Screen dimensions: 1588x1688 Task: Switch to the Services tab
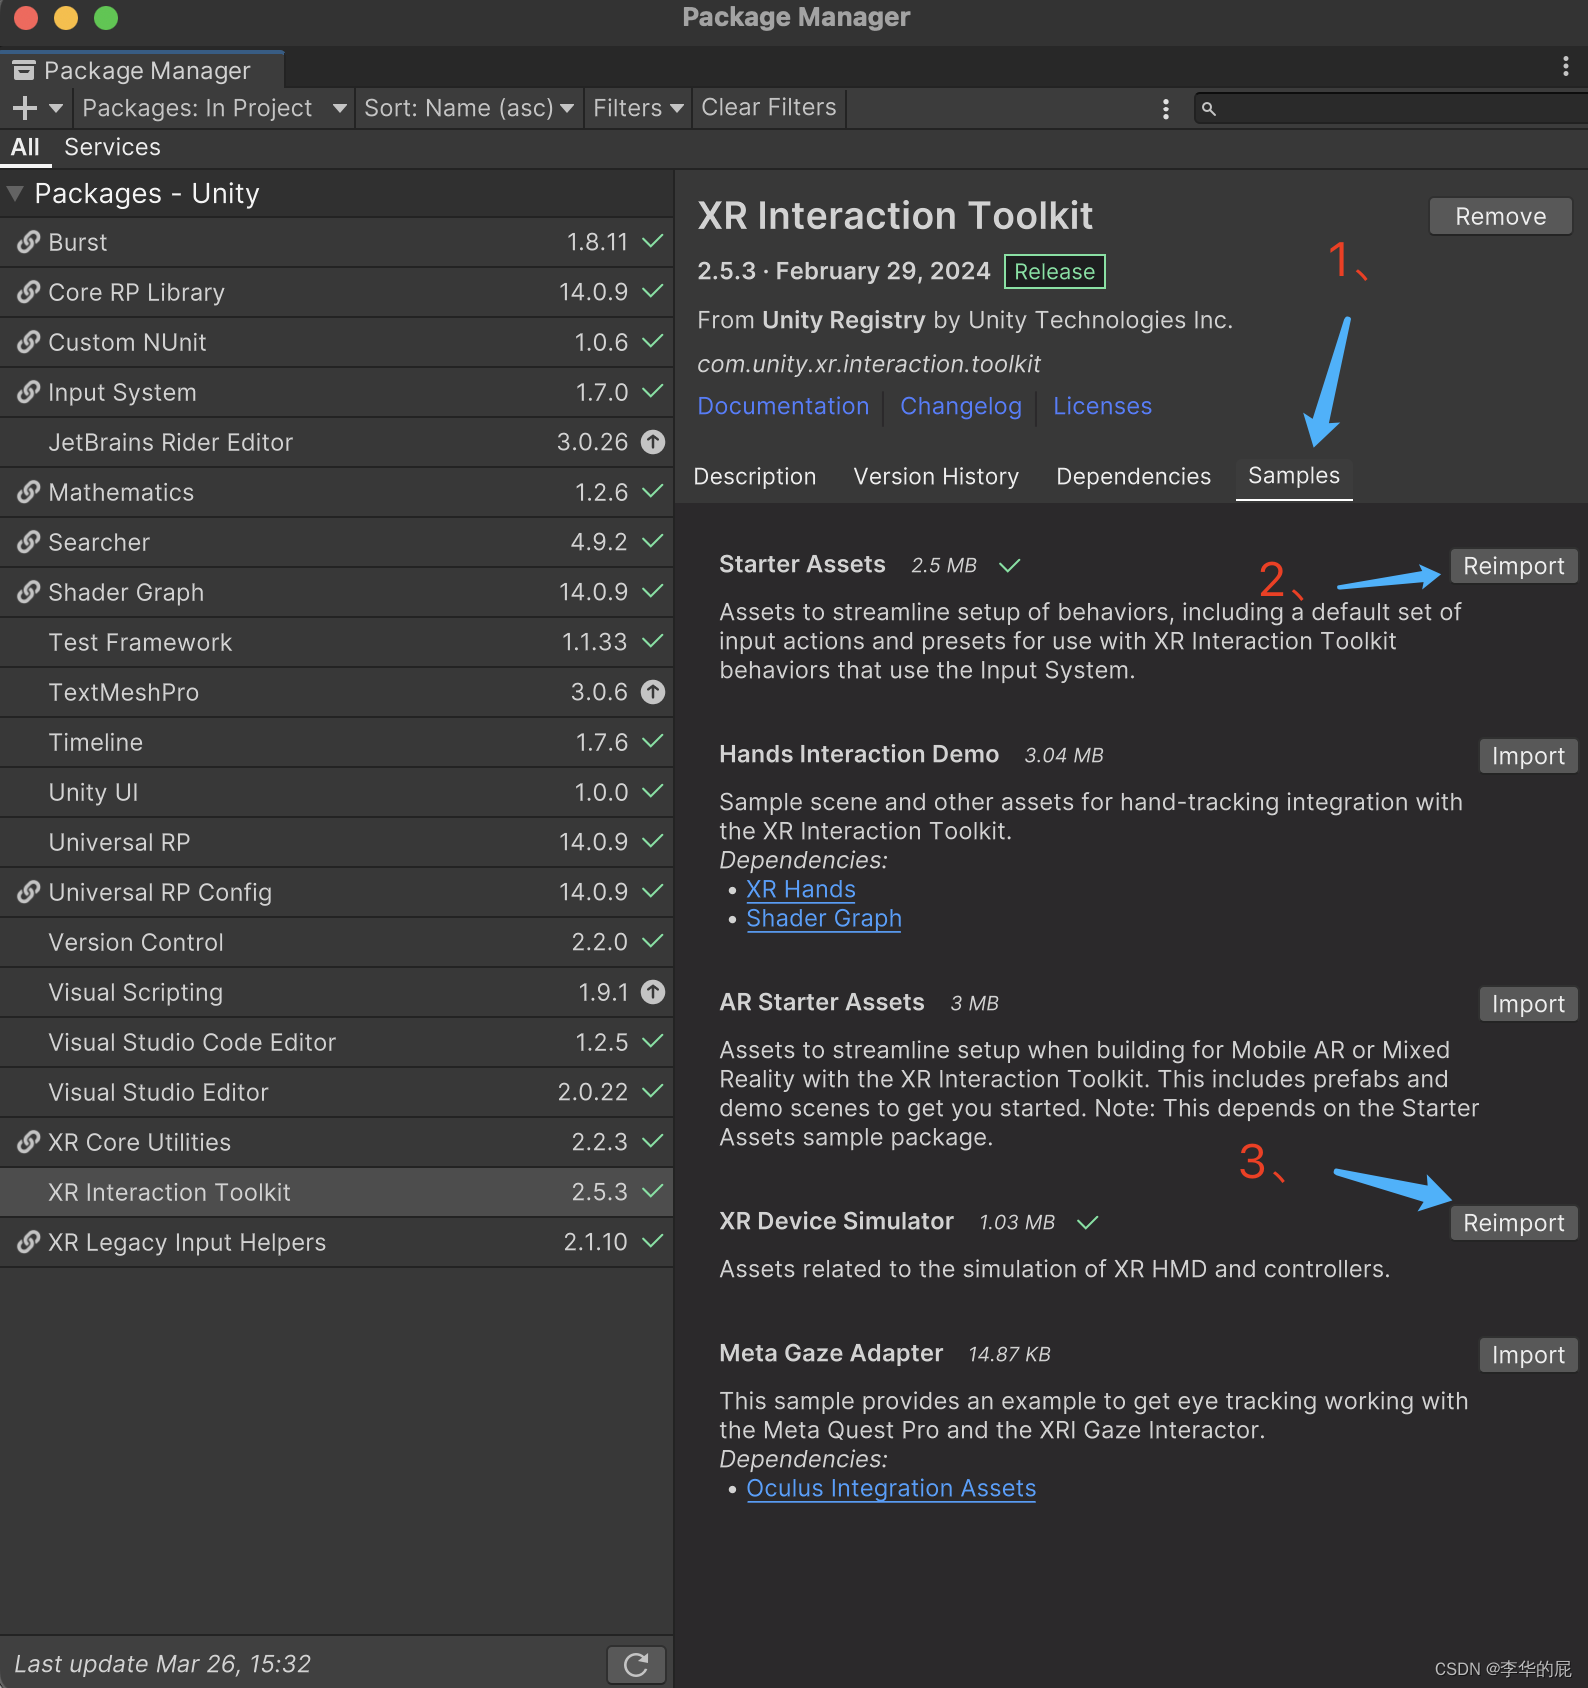[112, 148]
